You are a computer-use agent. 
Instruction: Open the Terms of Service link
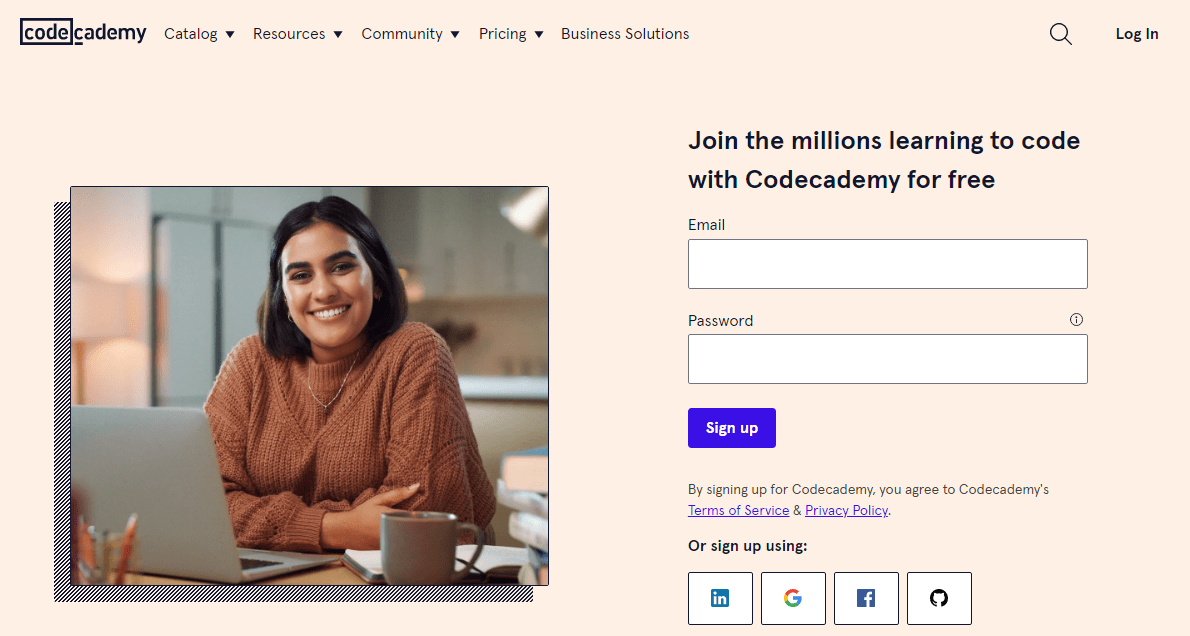738,510
